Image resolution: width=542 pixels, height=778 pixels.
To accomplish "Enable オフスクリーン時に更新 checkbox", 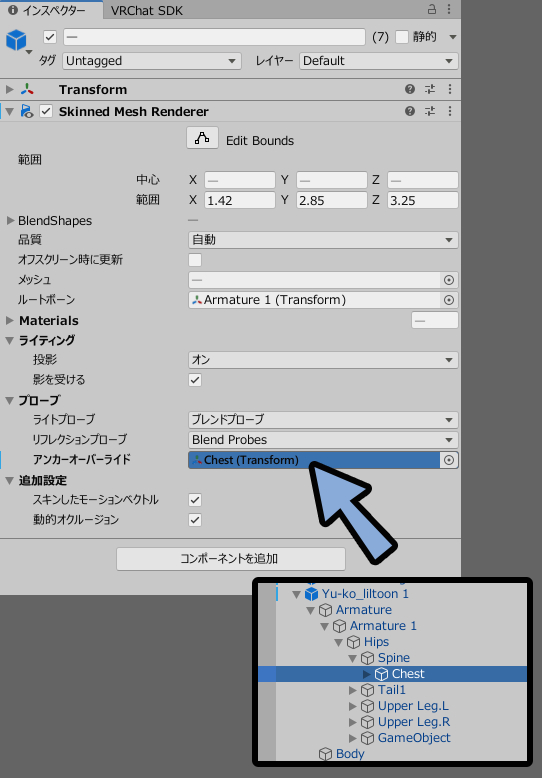I will point(195,260).
